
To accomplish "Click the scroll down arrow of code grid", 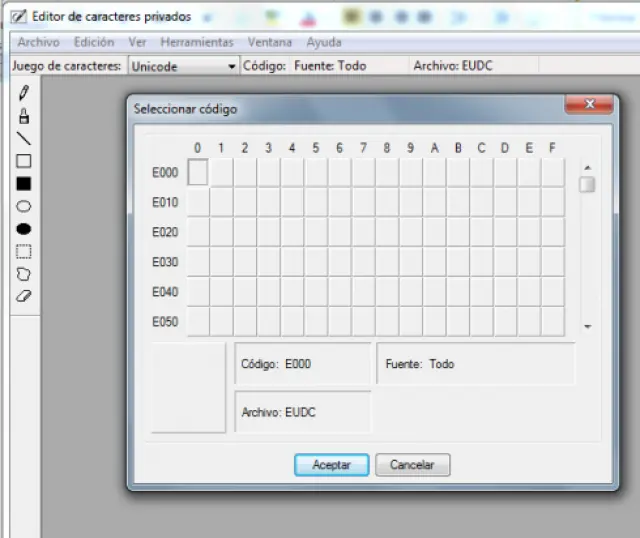I will pos(587,327).
